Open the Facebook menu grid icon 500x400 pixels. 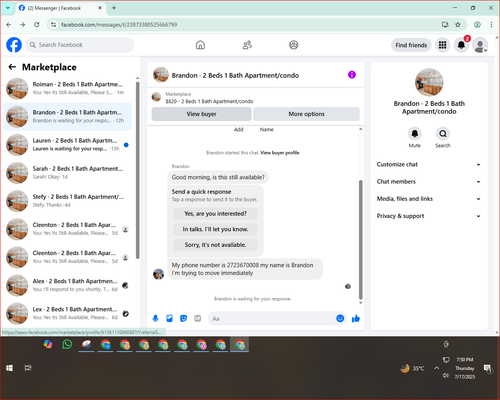click(442, 45)
